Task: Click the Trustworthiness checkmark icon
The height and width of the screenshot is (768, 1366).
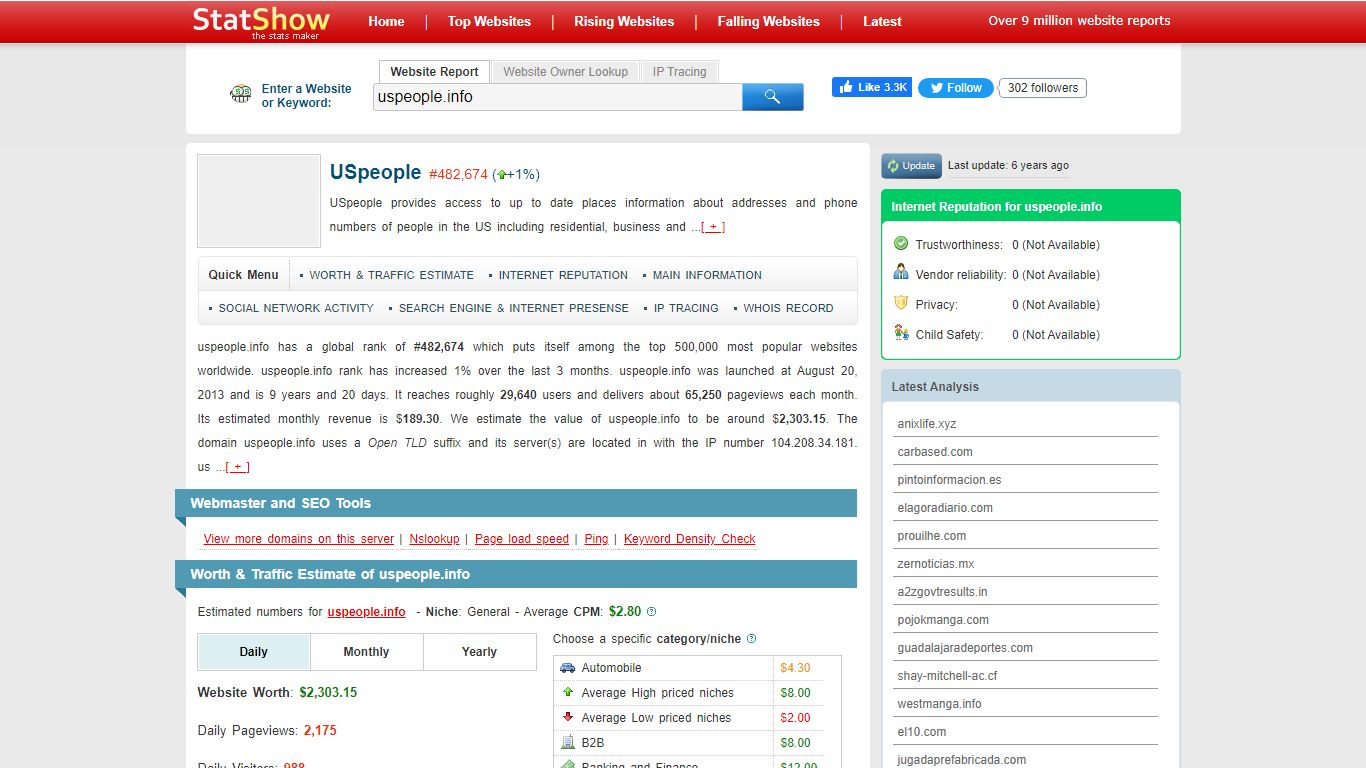Action: (x=901, y=243)
